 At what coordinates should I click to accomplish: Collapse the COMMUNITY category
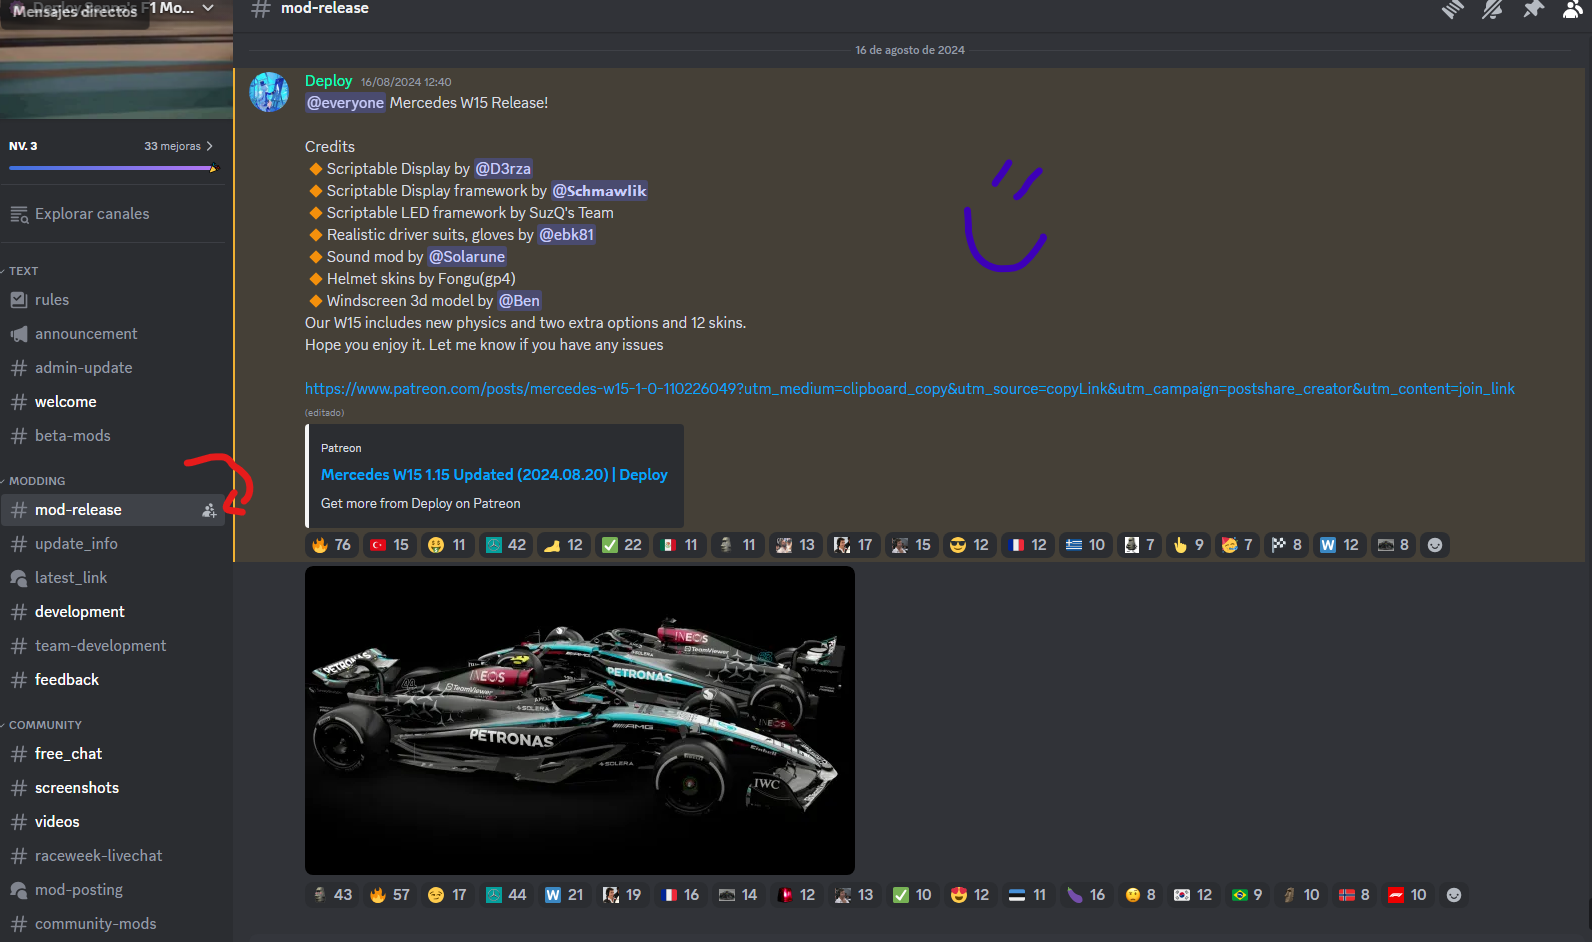[x=45, y=725]
